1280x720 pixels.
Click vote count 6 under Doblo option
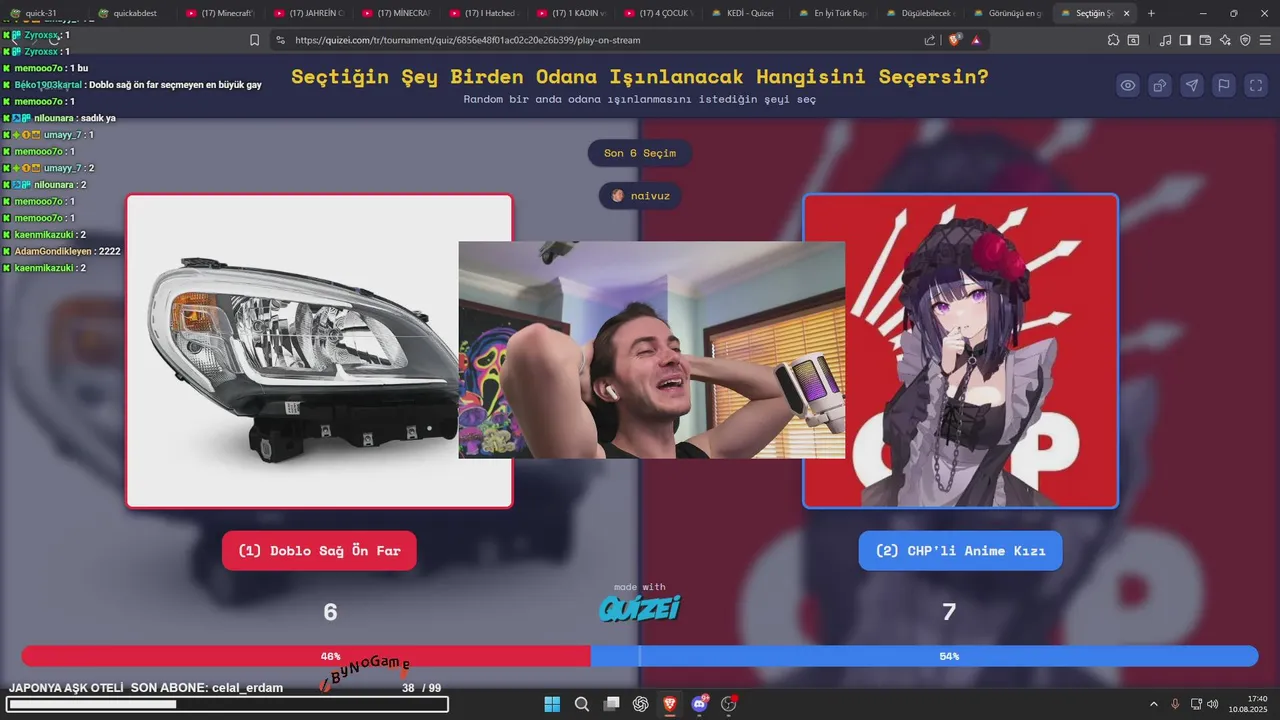pyautogui.click(x=330, y=612)
